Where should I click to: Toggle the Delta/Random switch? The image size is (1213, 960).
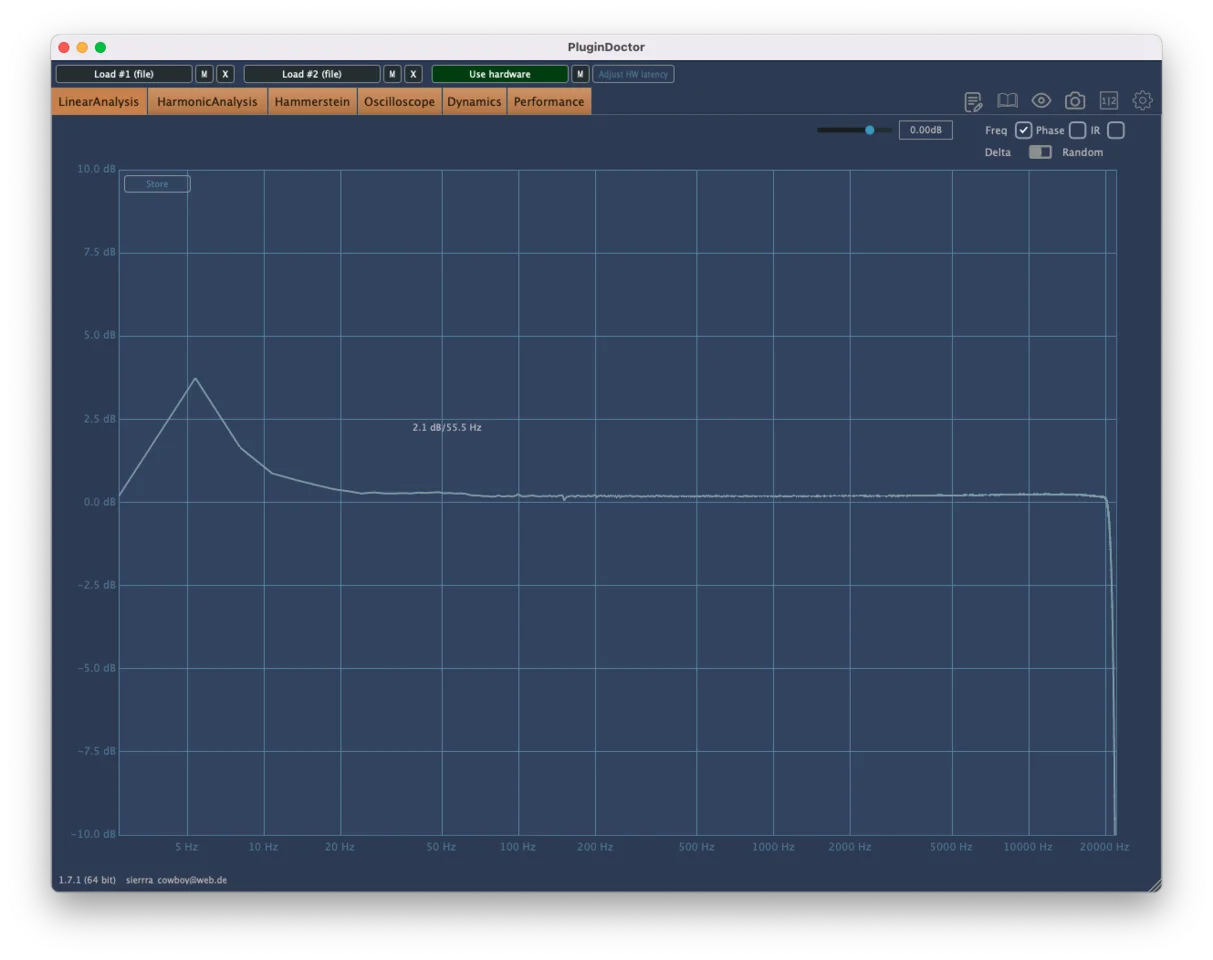pos(1040,152)
